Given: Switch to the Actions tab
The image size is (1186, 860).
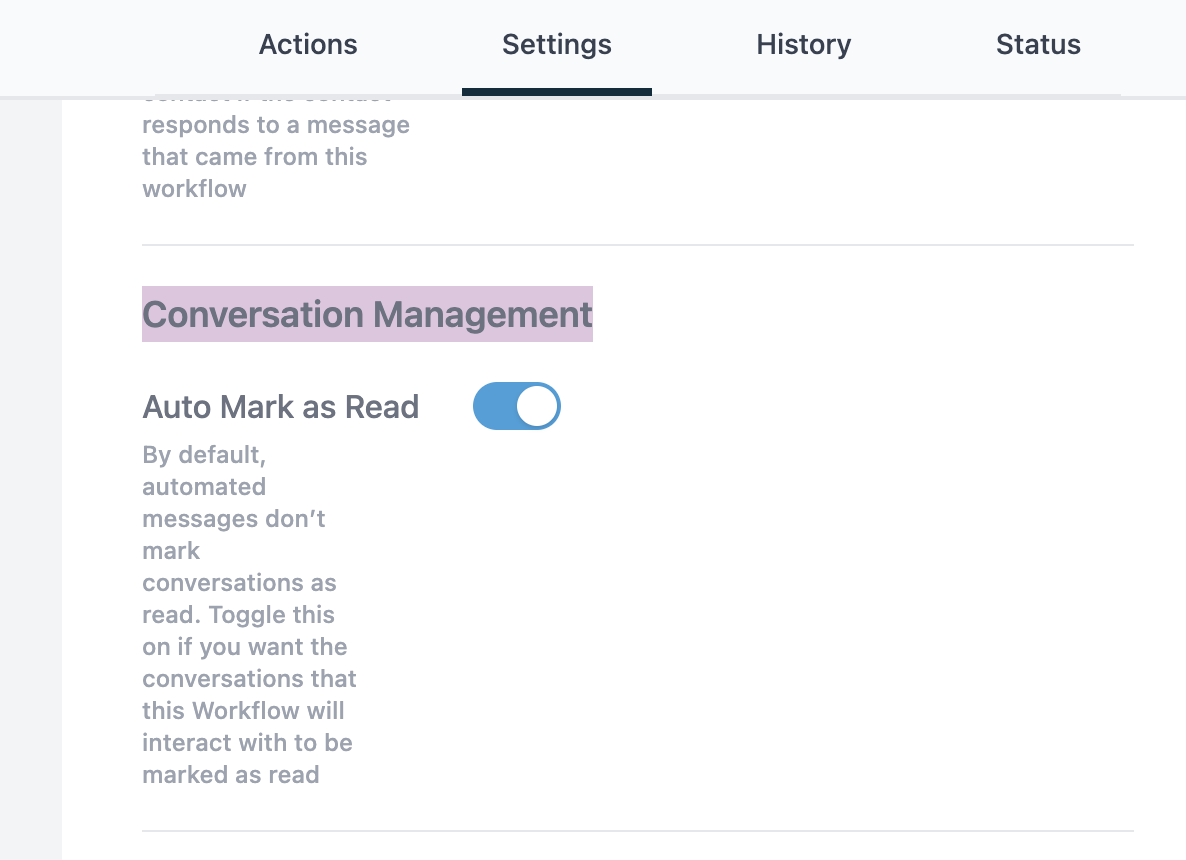Looking at the screenshot, I should click(308, 44).
